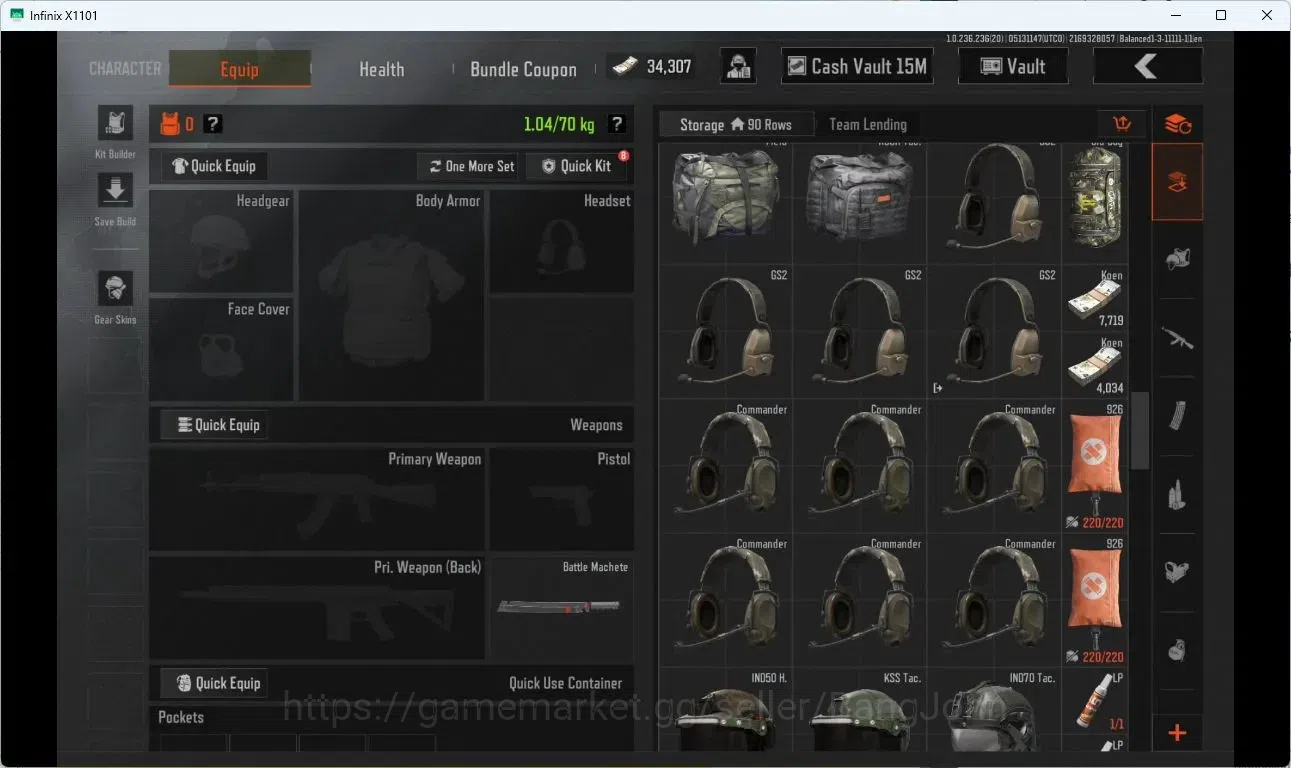
Task: Select the empty Headset slot
Action: point(561,240)
